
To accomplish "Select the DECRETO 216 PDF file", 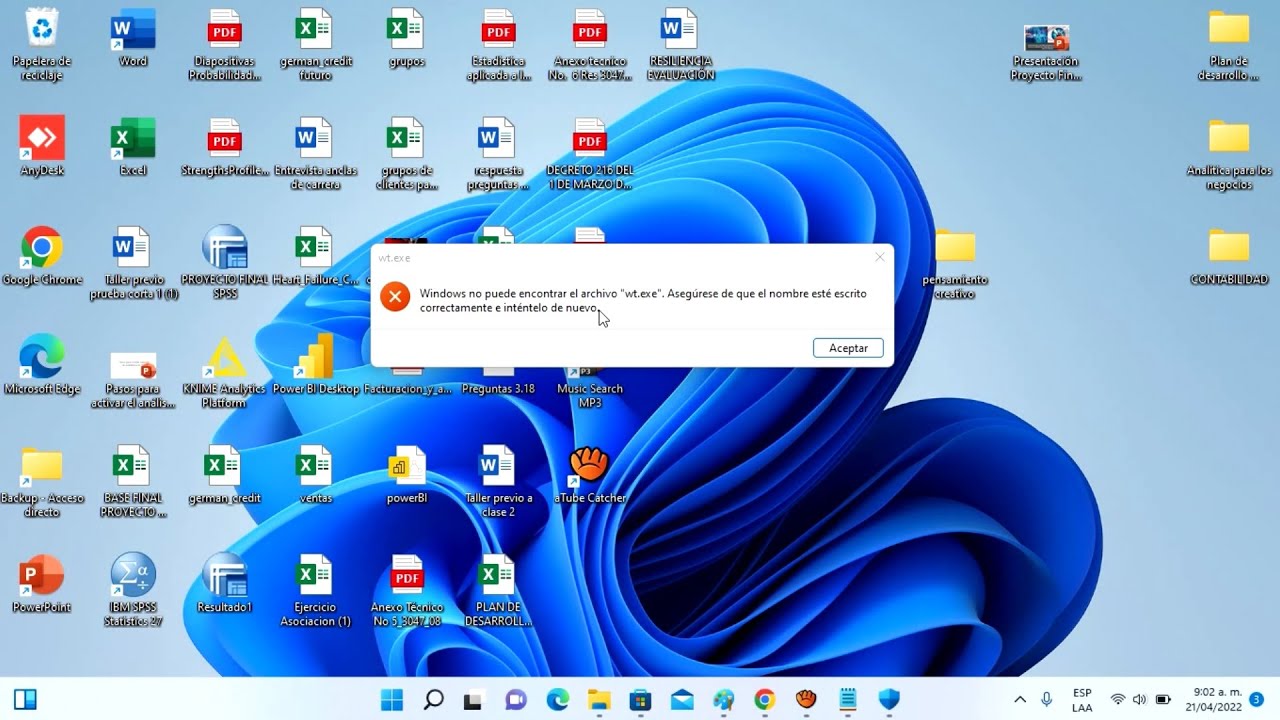I will click(590, 154).
